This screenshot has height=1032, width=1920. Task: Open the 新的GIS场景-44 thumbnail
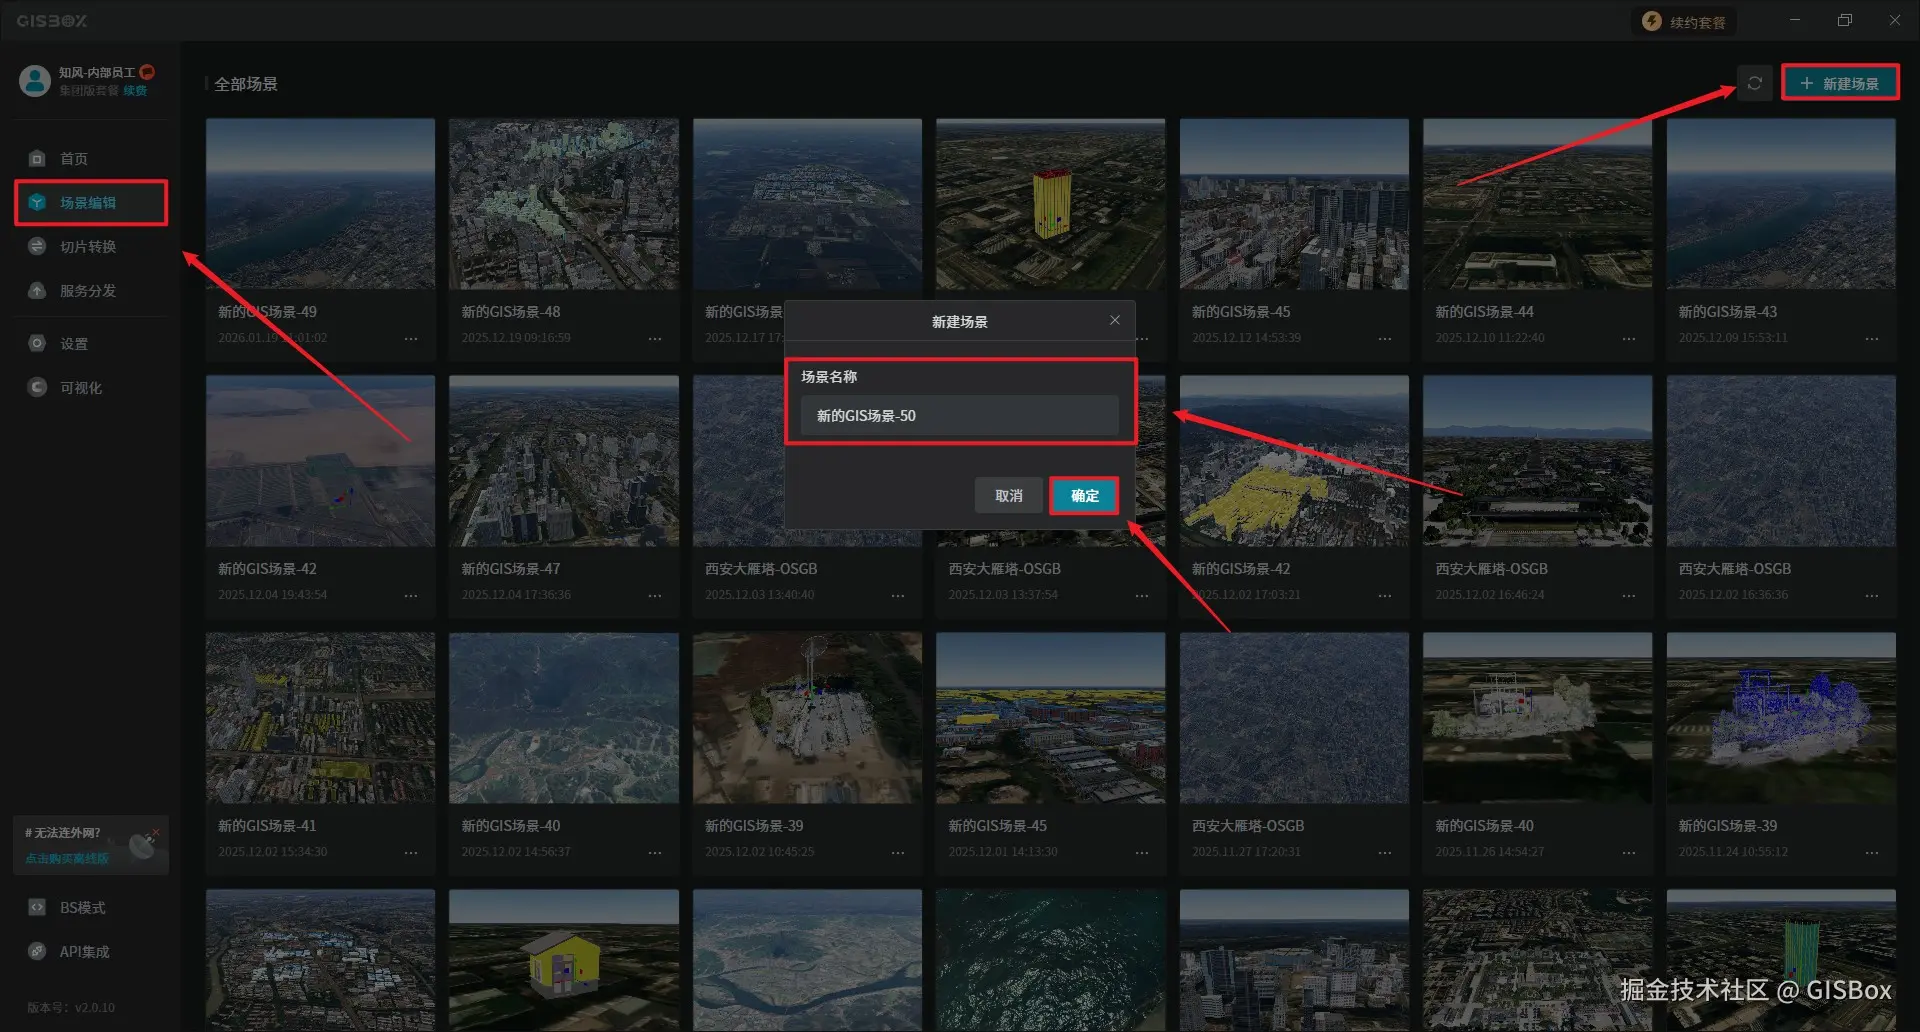pos(1538,204)
